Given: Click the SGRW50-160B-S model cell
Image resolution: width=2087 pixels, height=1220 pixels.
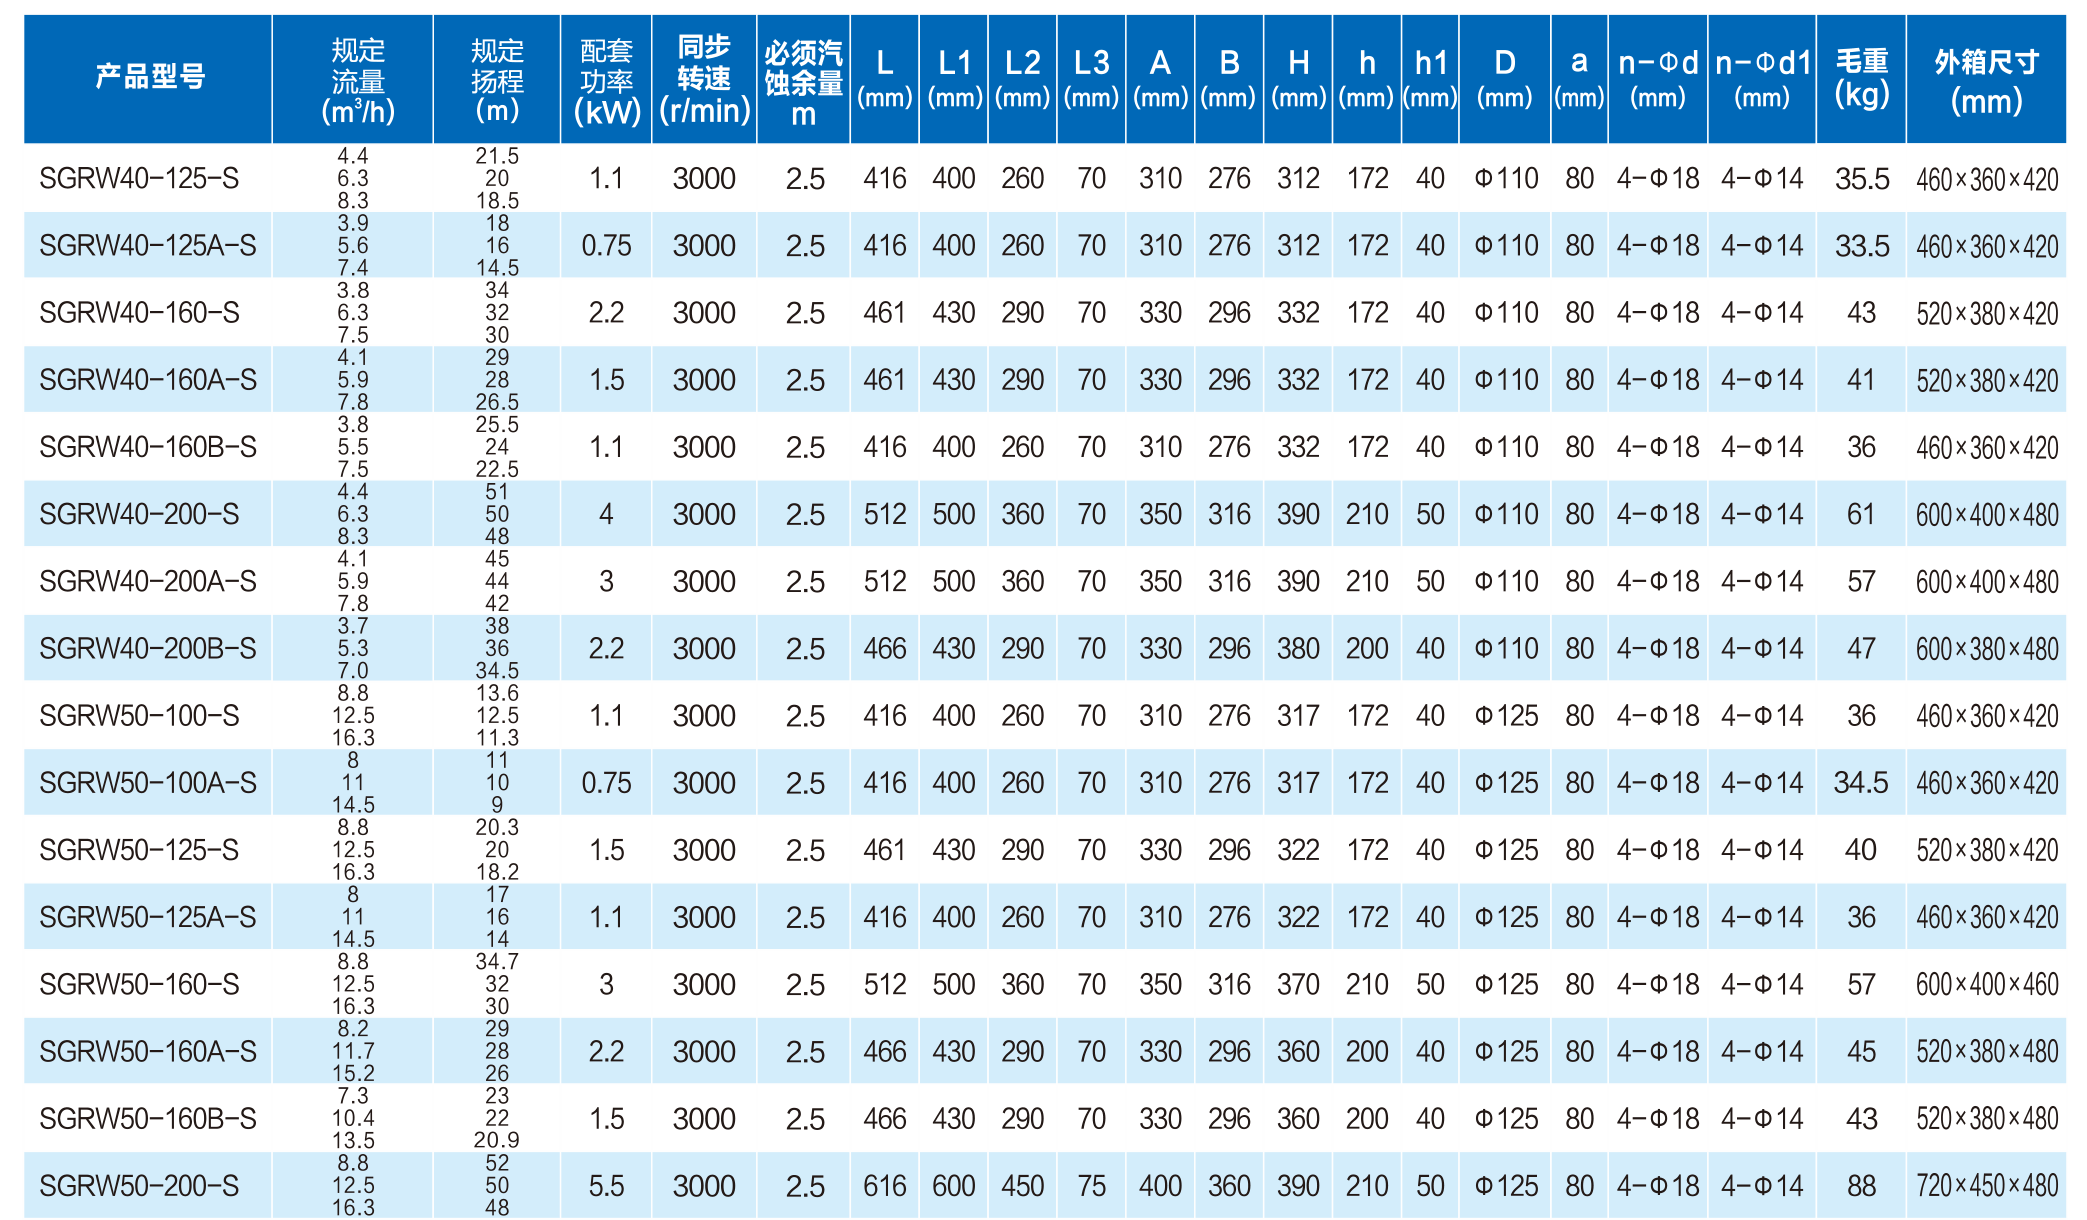Looking at the screenshot, I should coord(147,1119).
